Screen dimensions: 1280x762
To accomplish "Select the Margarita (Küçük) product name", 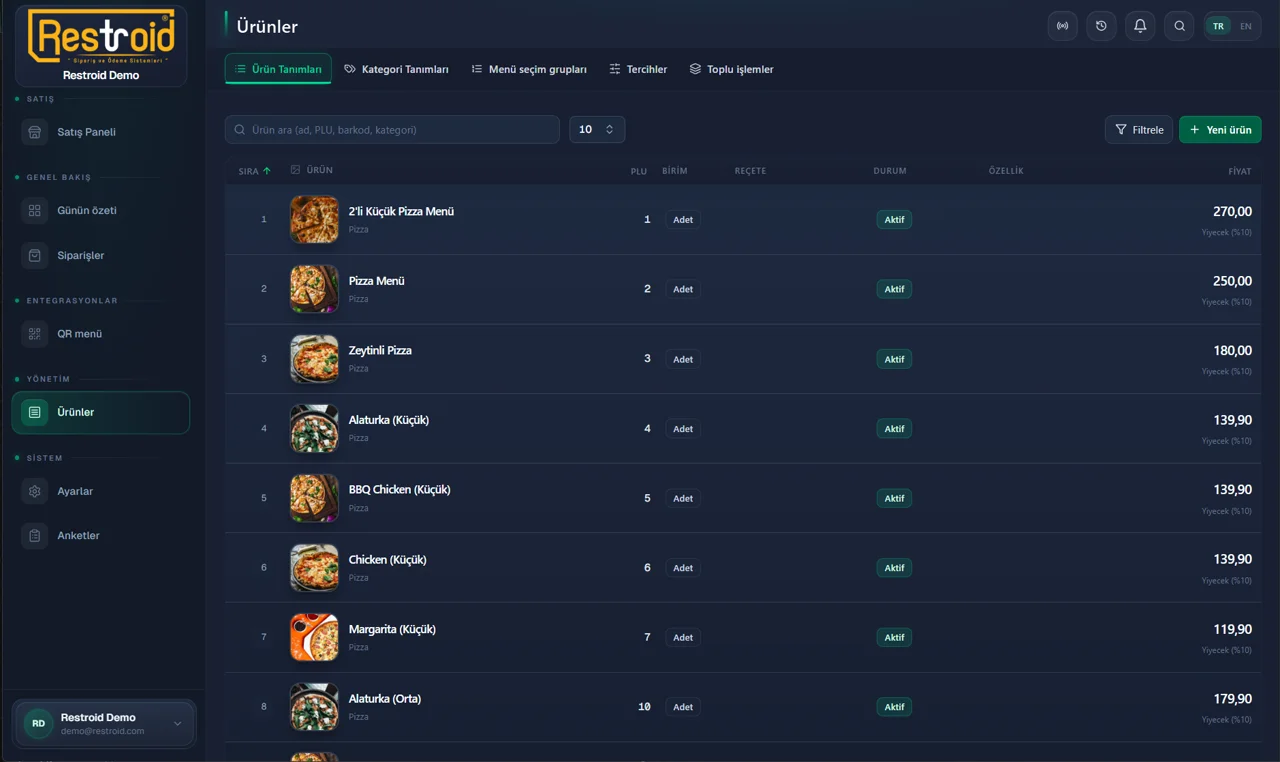I will click(392, 630).
